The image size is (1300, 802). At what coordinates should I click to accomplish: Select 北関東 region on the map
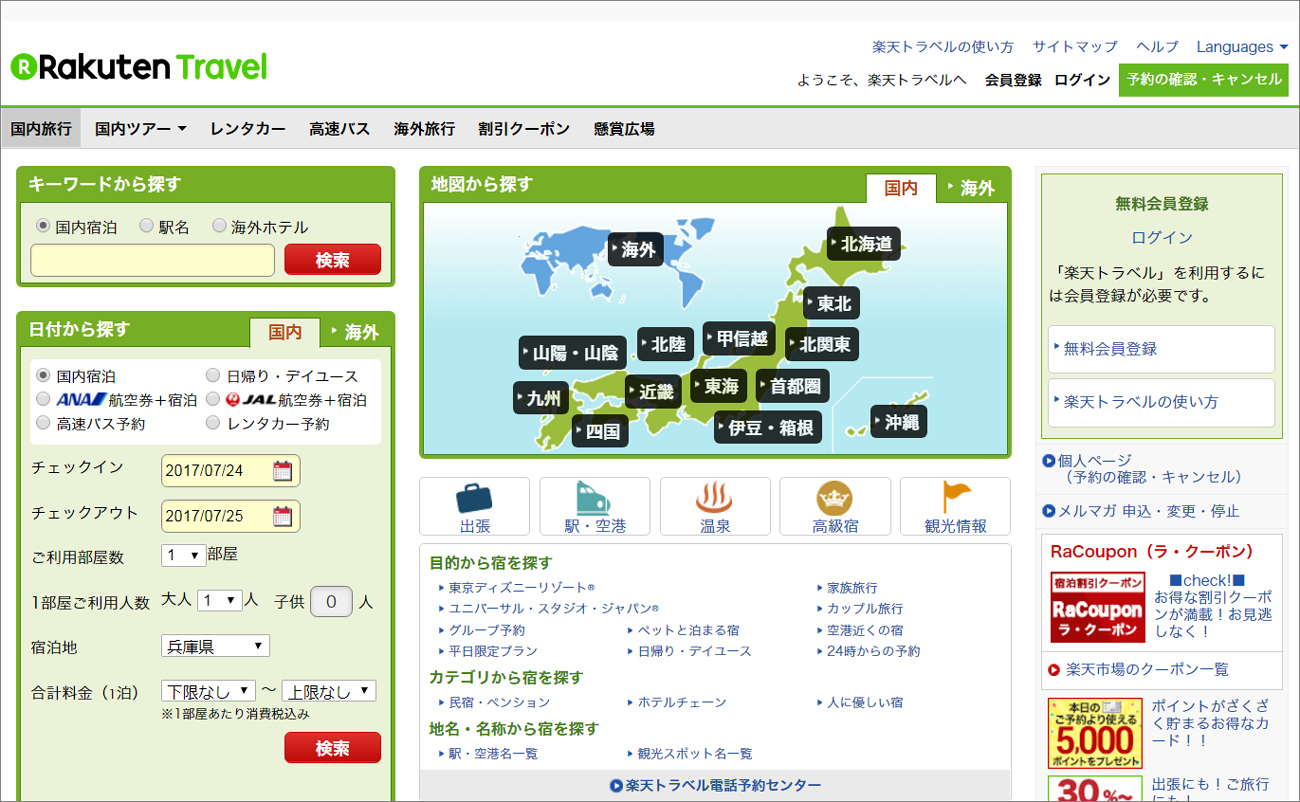click(x=822, y=344)
